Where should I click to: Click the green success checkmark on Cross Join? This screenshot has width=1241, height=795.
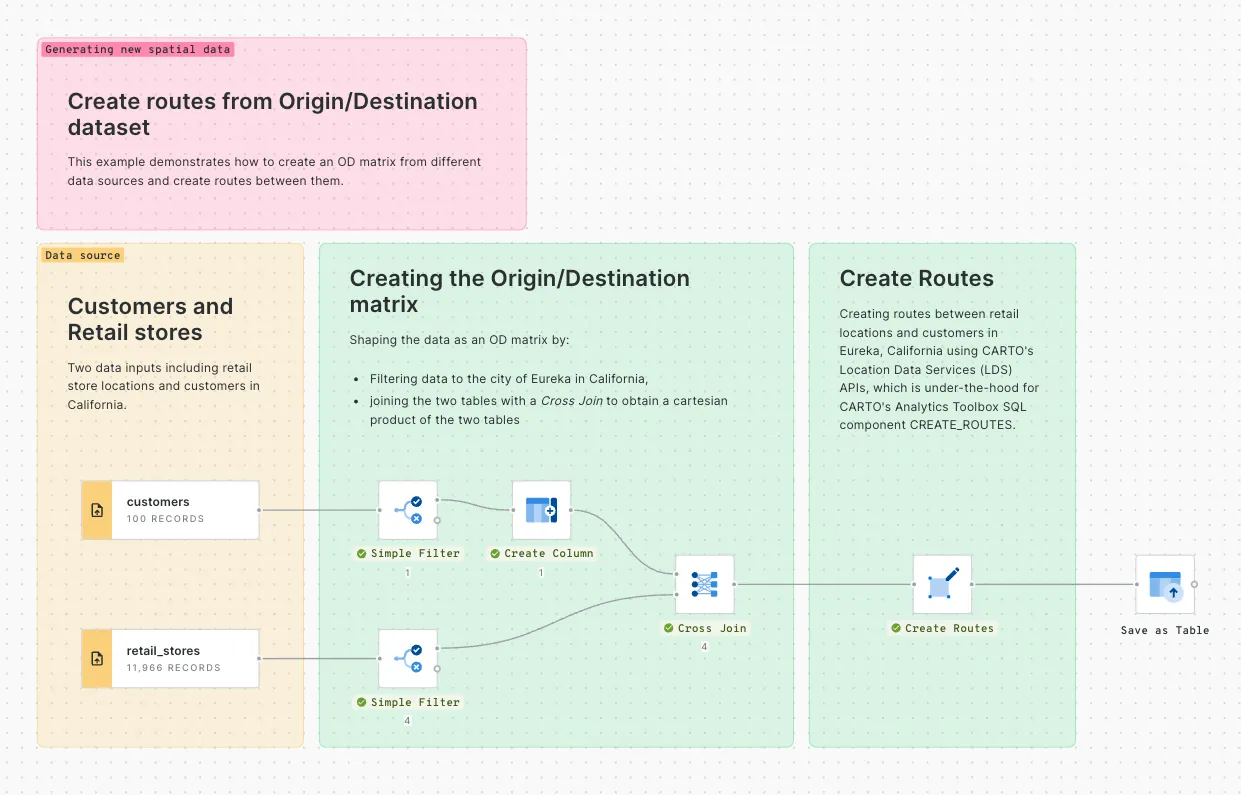click(x=668, y=628)
